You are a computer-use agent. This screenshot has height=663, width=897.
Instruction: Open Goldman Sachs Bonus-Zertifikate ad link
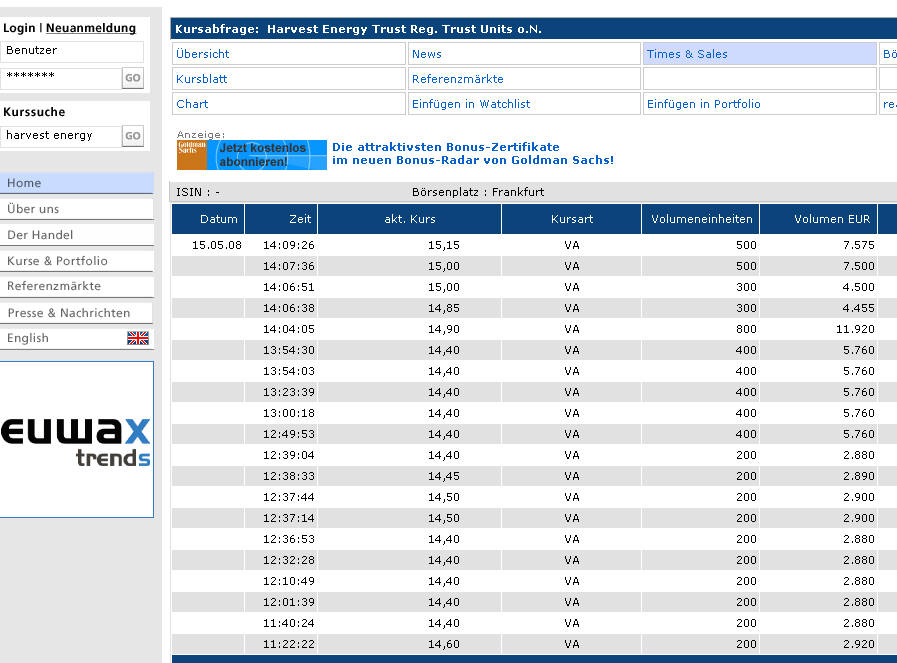click(473, 154)
